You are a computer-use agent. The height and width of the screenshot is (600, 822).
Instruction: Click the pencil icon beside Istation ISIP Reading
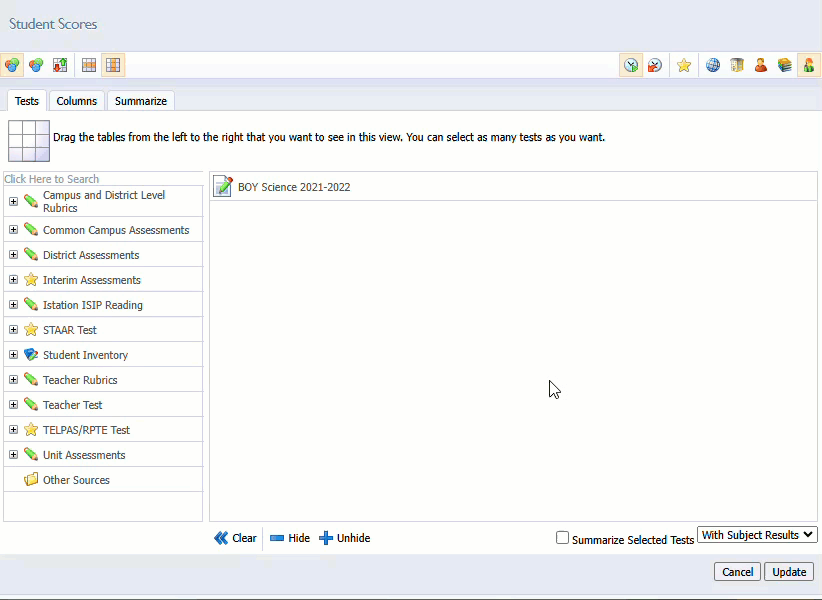coord(31,304)
